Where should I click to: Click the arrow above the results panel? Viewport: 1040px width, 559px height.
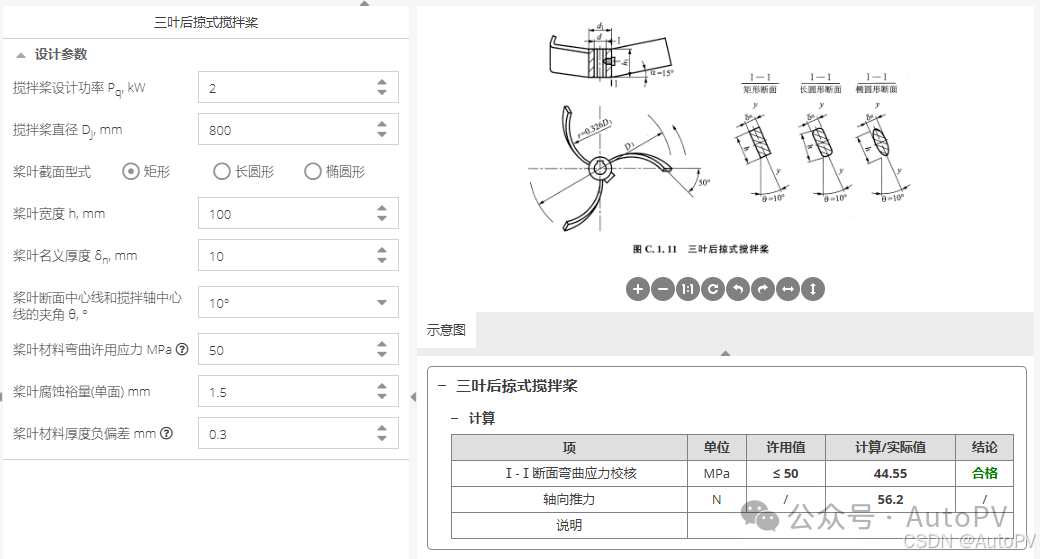726,353
